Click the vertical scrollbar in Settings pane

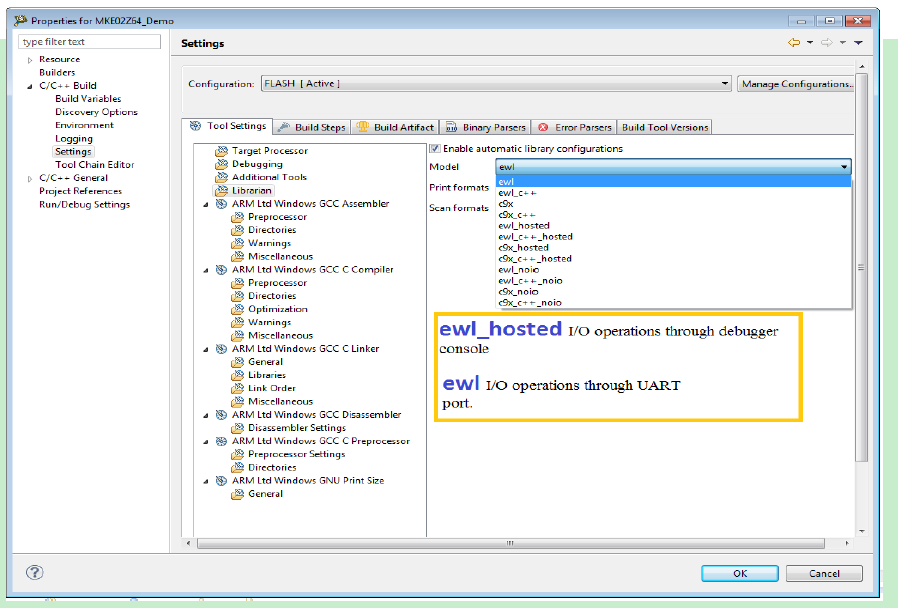click(x=861, y=267)
